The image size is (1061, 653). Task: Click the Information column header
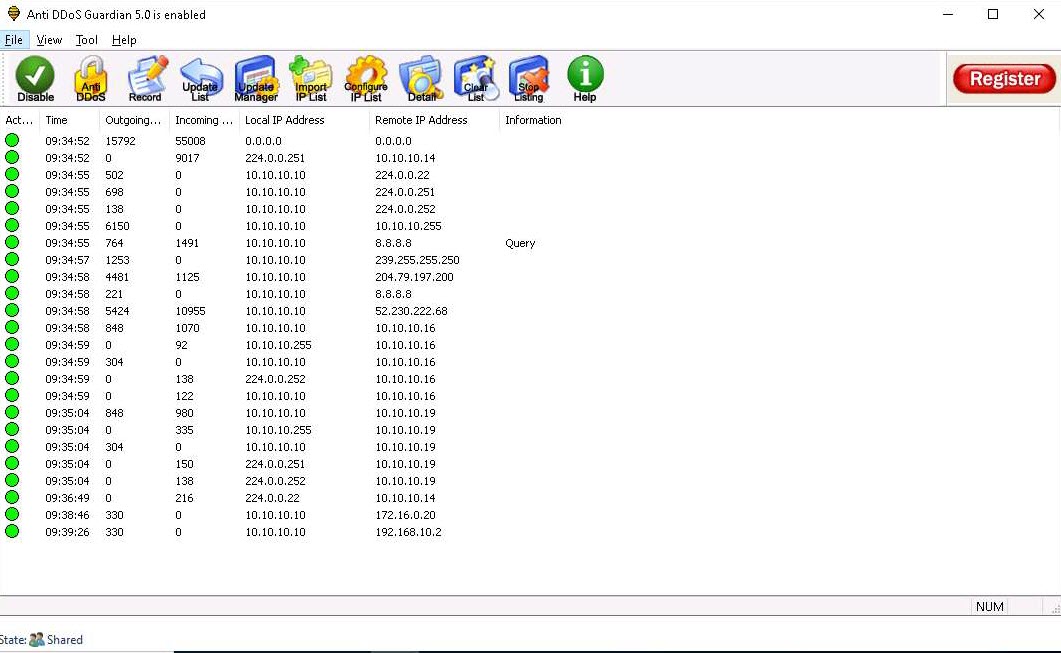pyautogui.click(x=533, y=120)
